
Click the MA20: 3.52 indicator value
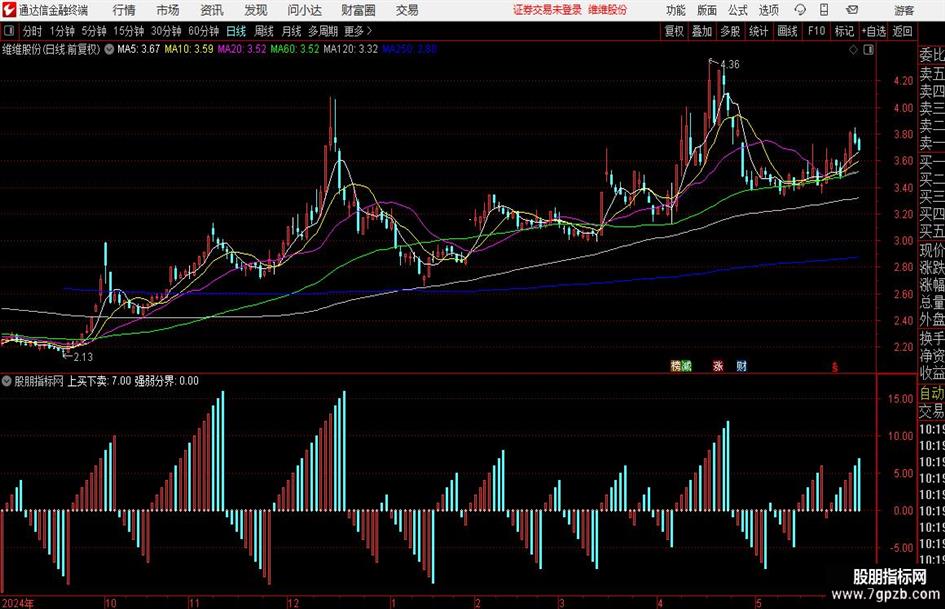(242, 49)
